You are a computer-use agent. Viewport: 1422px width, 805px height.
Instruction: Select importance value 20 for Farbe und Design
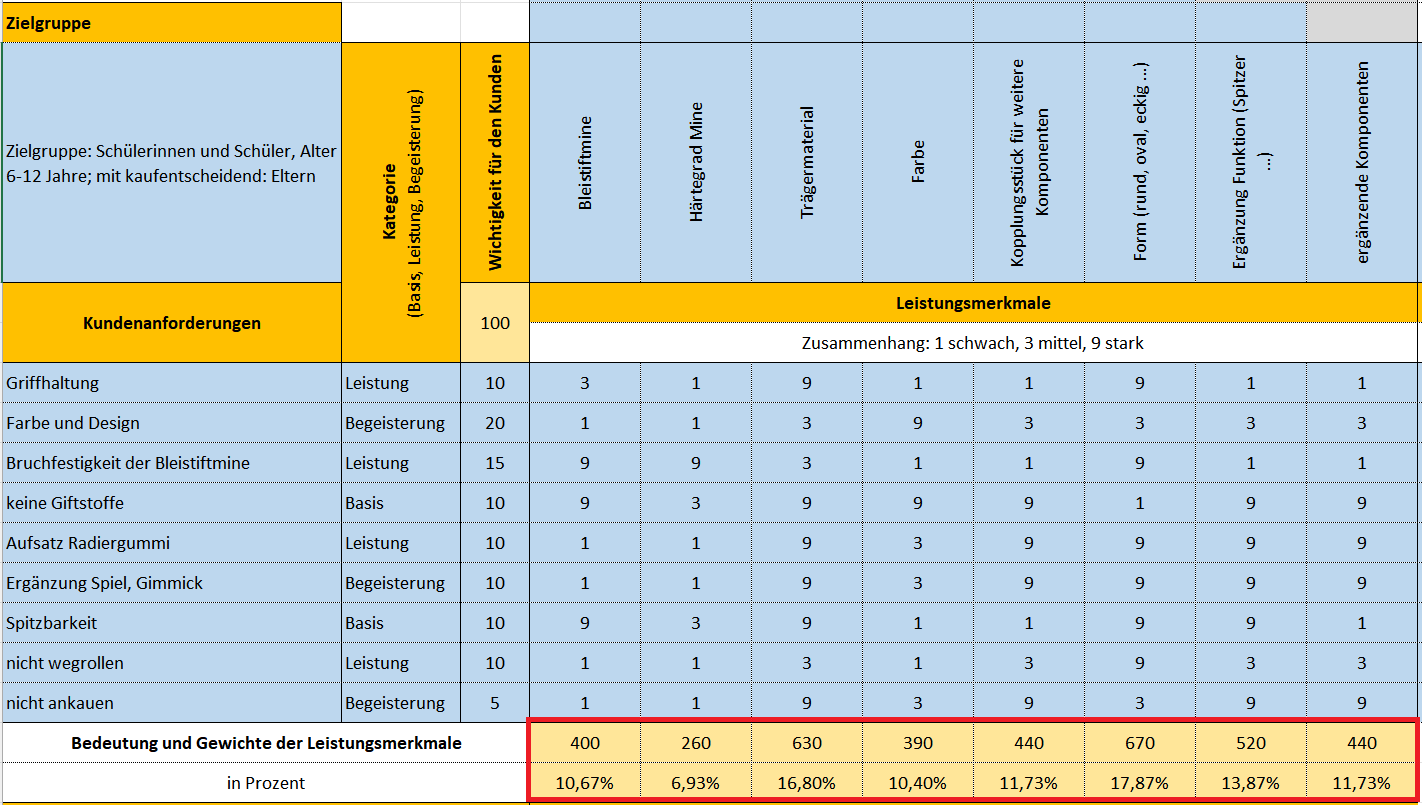click(495, 423)
